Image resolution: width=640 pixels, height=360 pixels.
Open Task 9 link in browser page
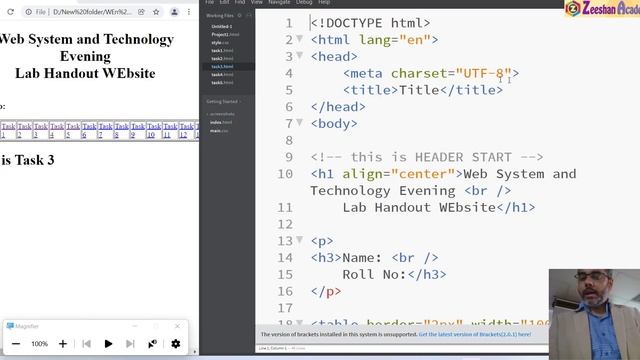[138, 130]
